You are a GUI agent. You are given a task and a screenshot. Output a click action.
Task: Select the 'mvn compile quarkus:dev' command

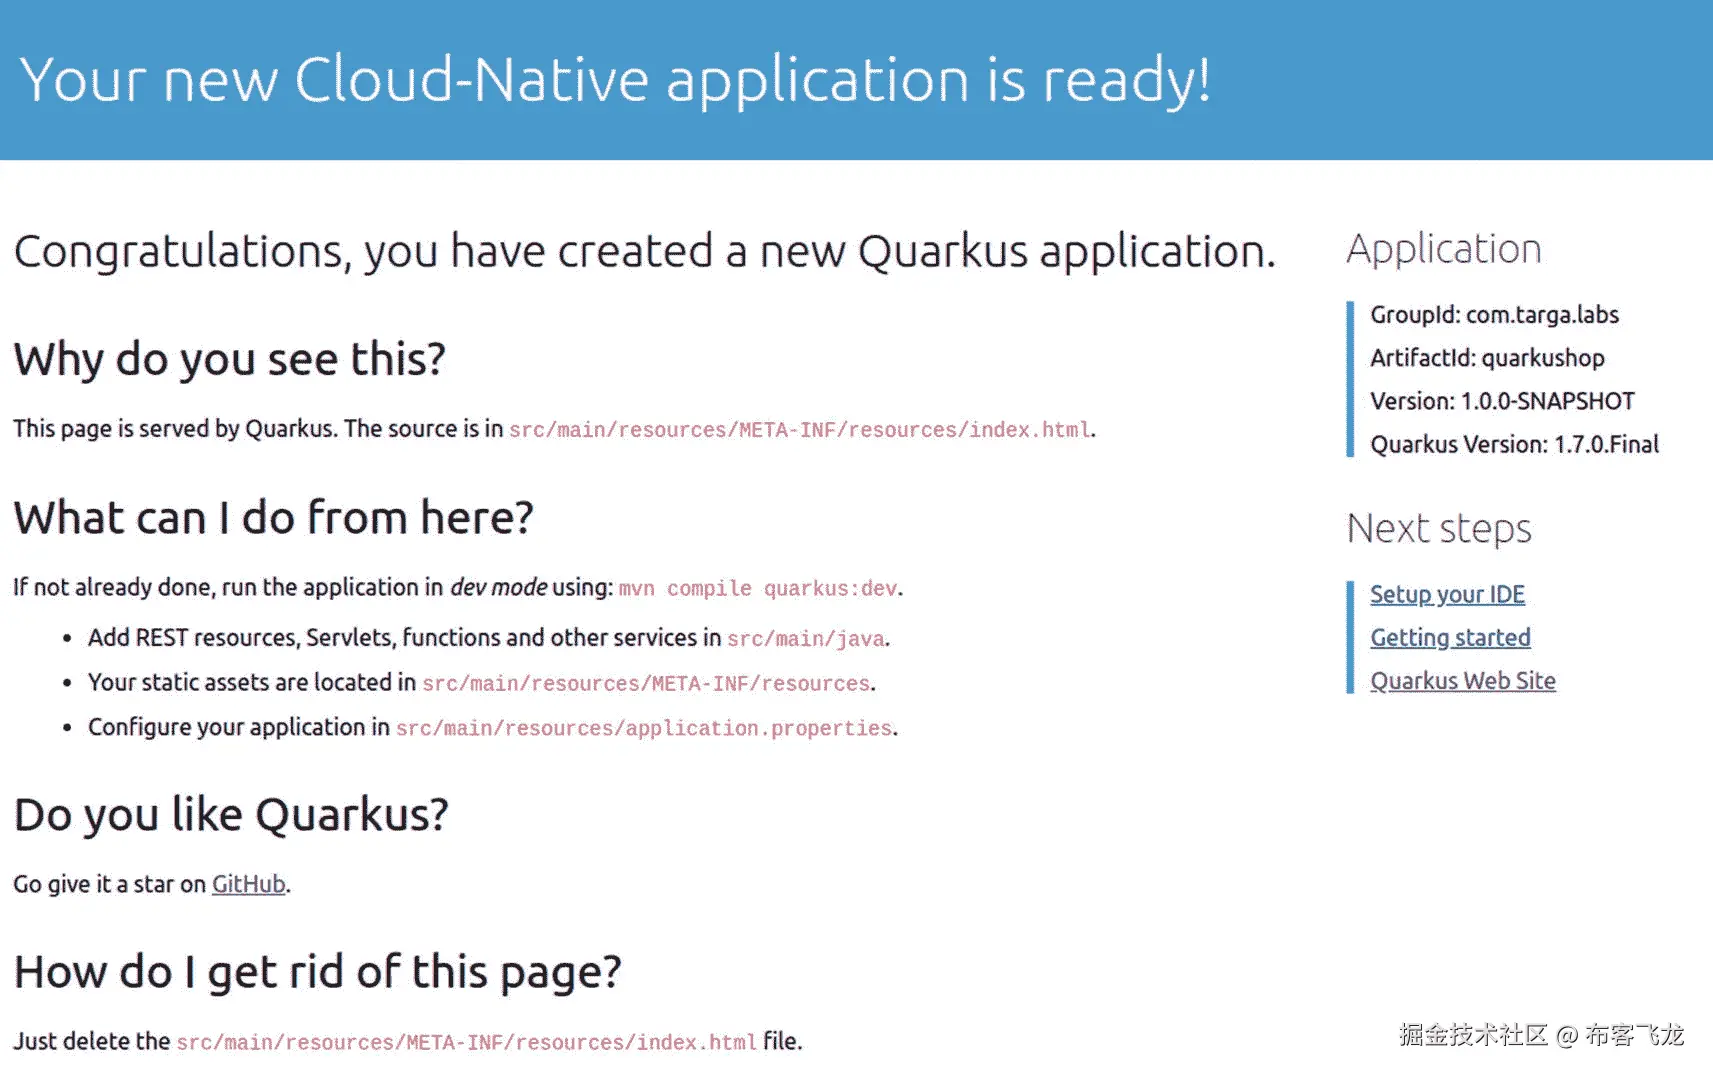(758, 589)
